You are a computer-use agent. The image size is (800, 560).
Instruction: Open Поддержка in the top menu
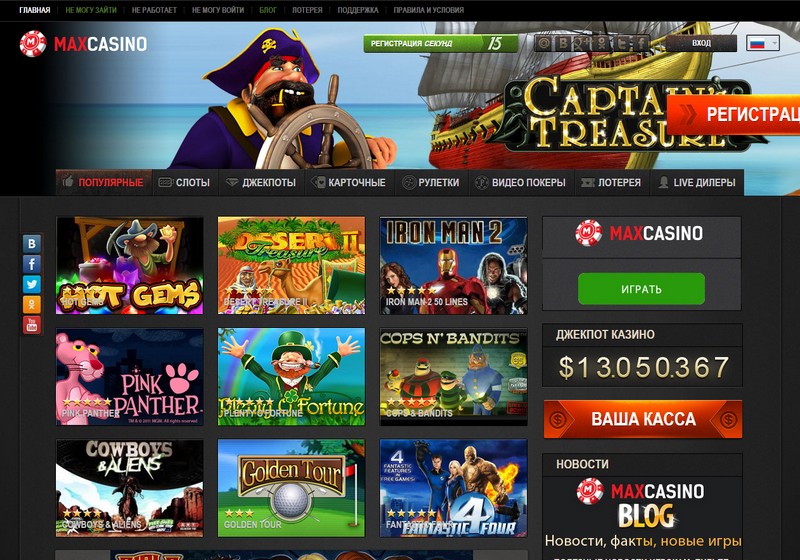358,10
